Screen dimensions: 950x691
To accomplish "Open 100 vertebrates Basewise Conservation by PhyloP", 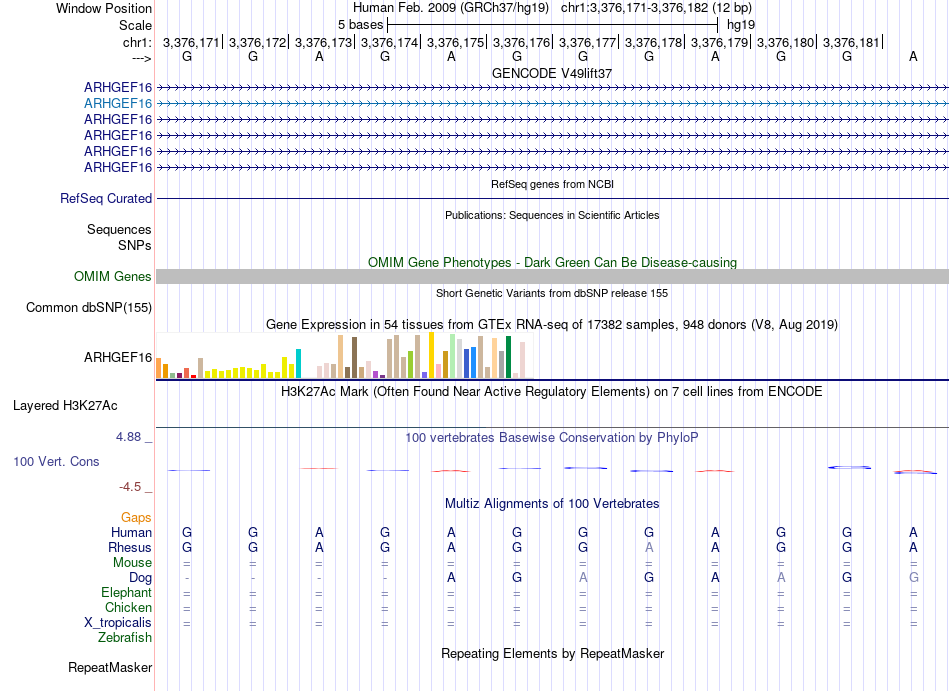I will 552,437.
